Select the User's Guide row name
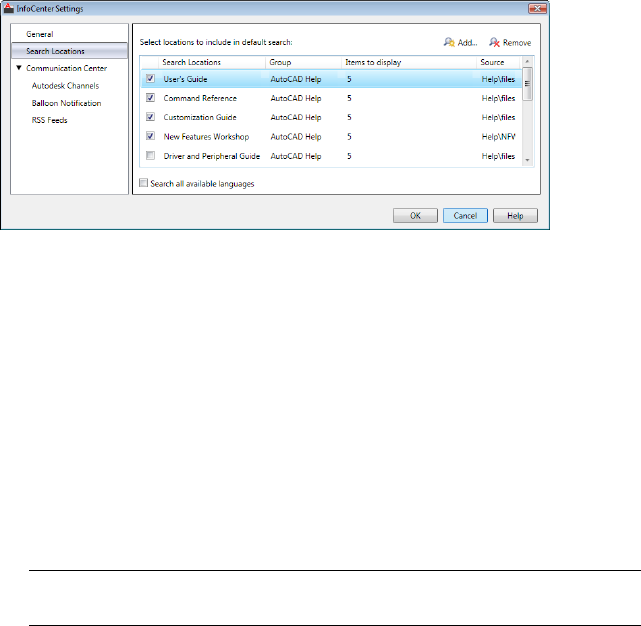 click(x=185, y=79)
